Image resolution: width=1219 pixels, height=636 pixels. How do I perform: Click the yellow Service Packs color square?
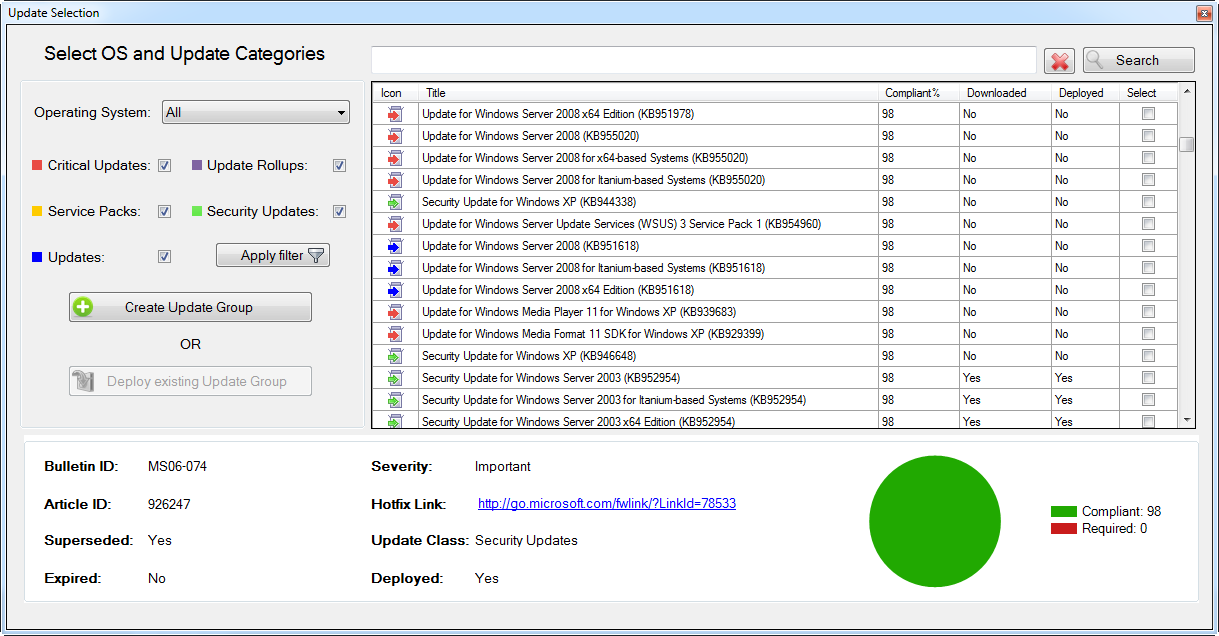[38, 212]
